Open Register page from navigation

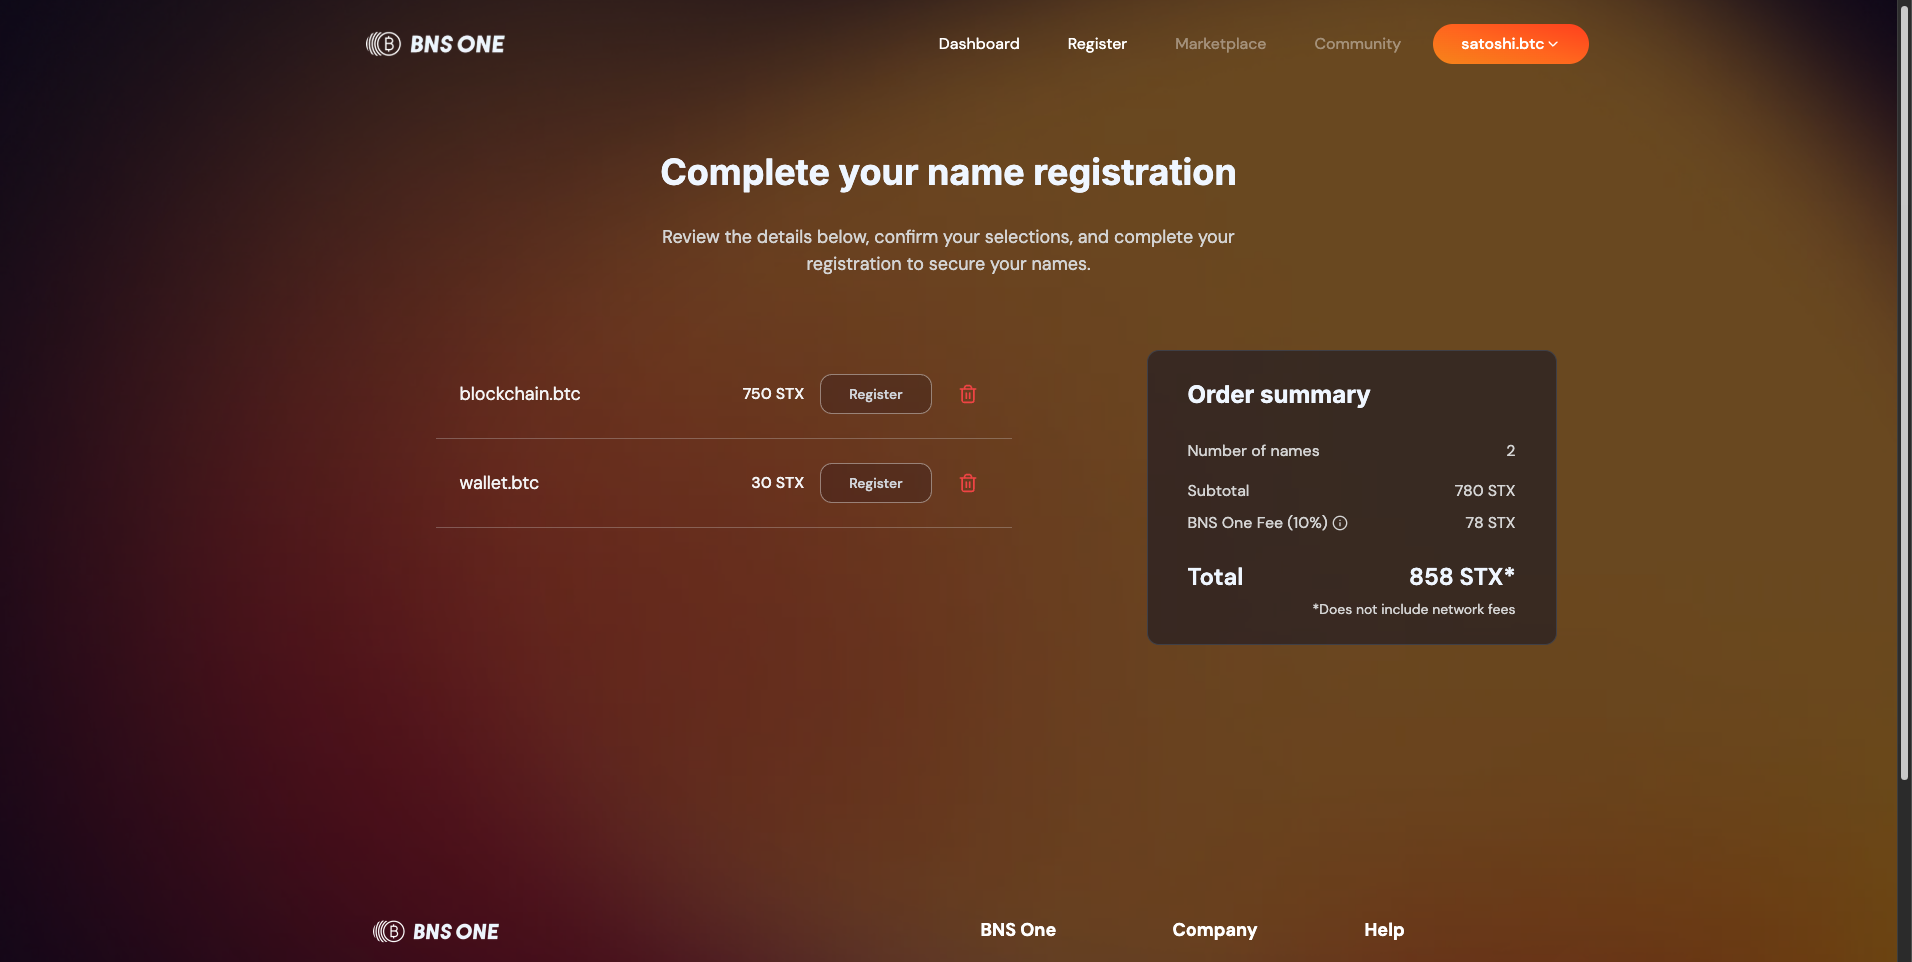(x=1097, y=44)
